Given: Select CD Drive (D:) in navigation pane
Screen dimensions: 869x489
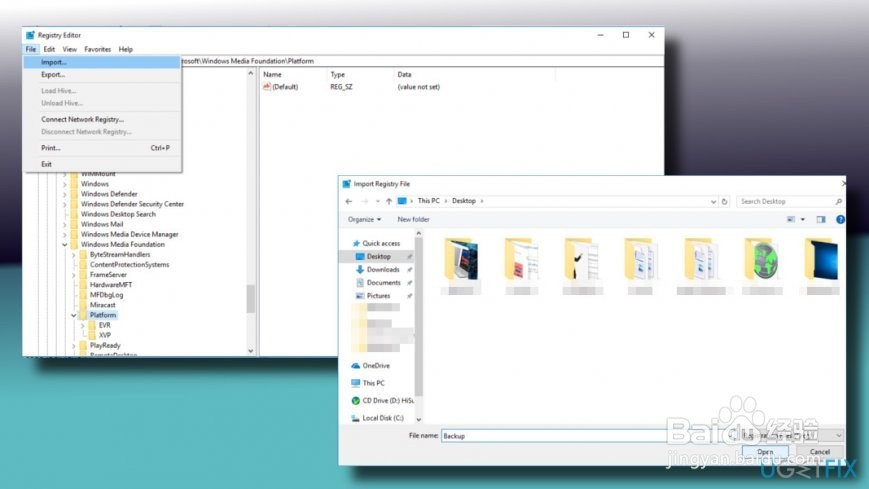Looking at the screenshot, I should coord(382,400).
